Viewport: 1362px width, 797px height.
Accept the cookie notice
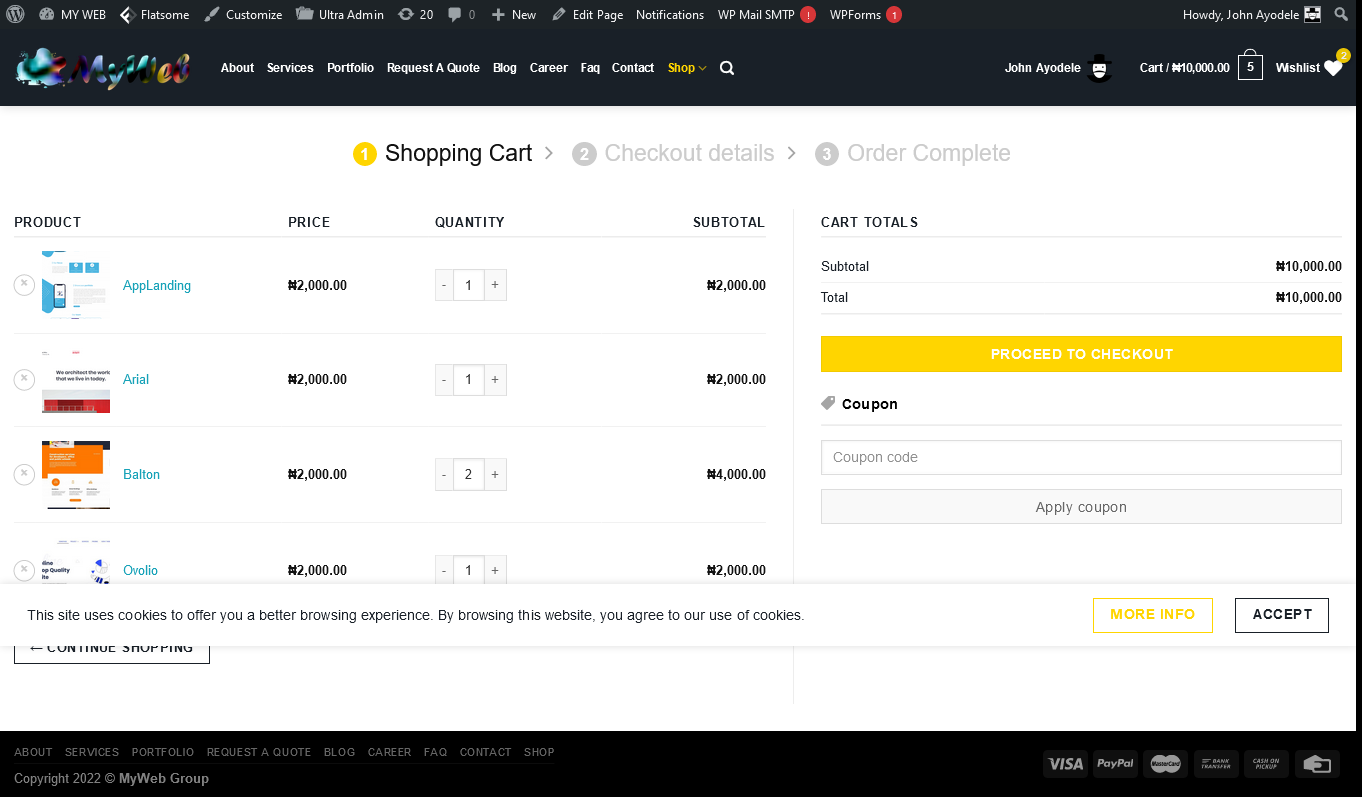pos(1281,615)
